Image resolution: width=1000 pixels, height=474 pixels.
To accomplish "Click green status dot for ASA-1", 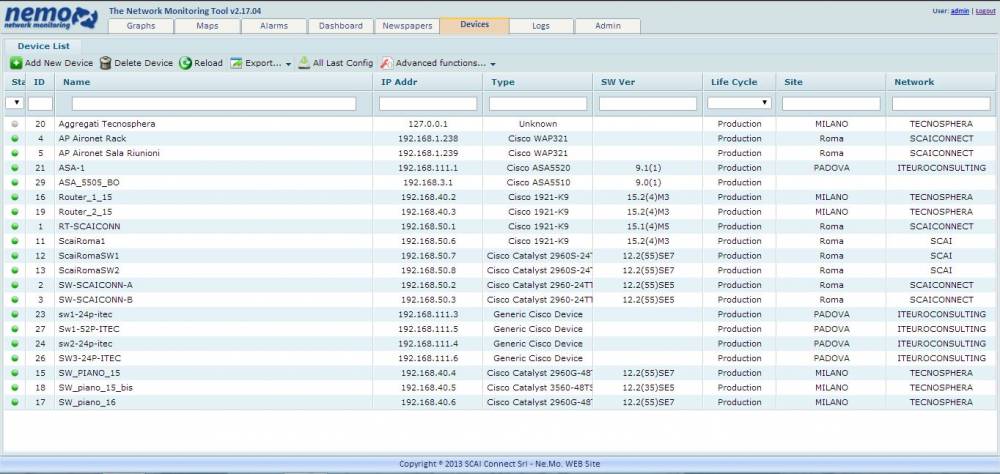I will tap(15, 168).
